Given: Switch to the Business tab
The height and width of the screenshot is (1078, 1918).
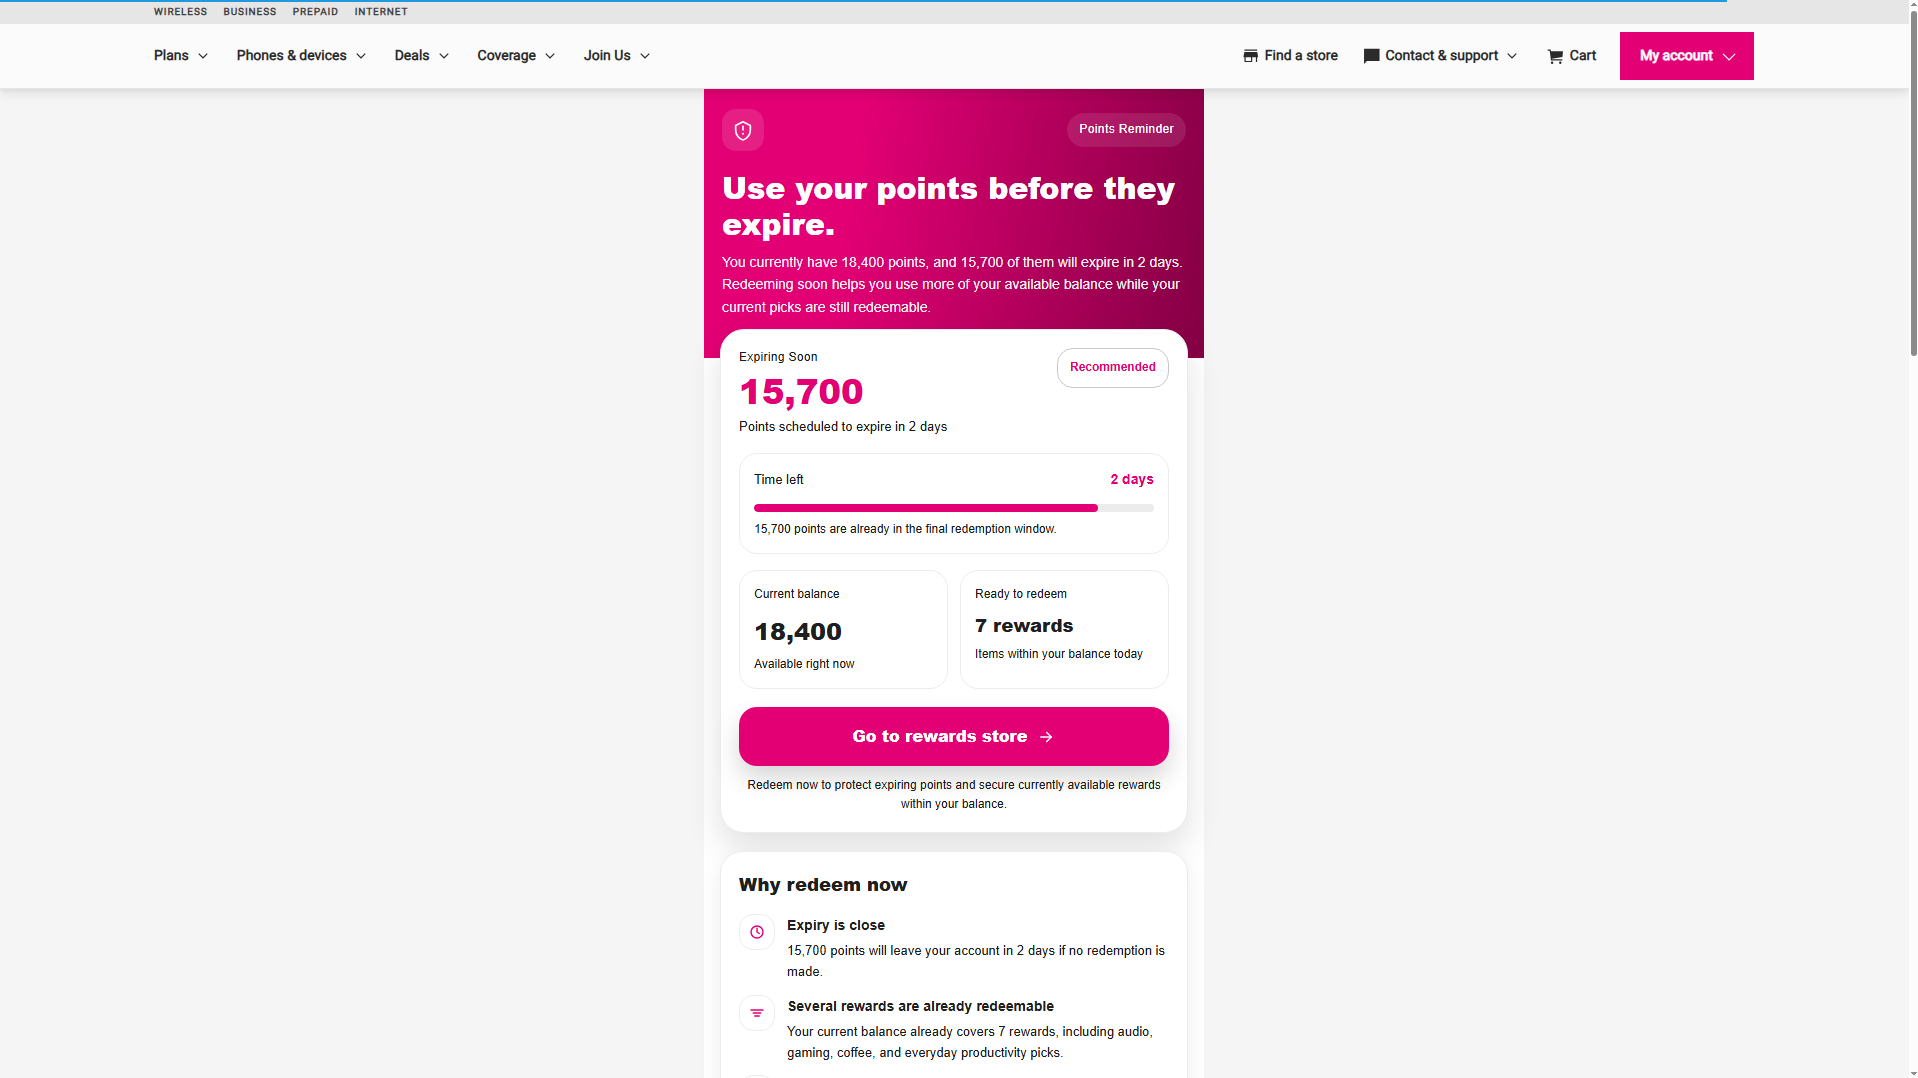Looking at the screenshot, I should click(x=250, y=12).
